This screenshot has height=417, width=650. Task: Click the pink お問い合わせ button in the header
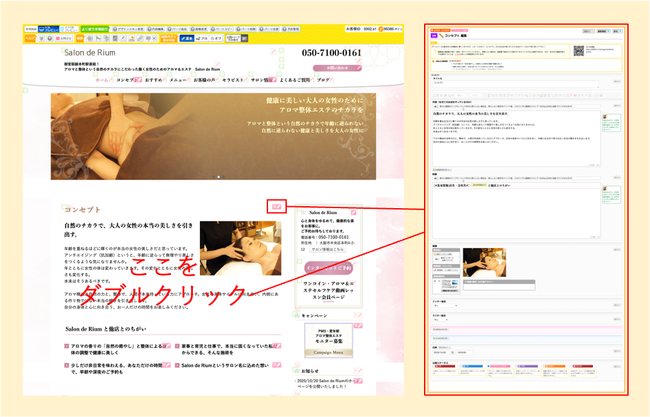tap(338, 68)
